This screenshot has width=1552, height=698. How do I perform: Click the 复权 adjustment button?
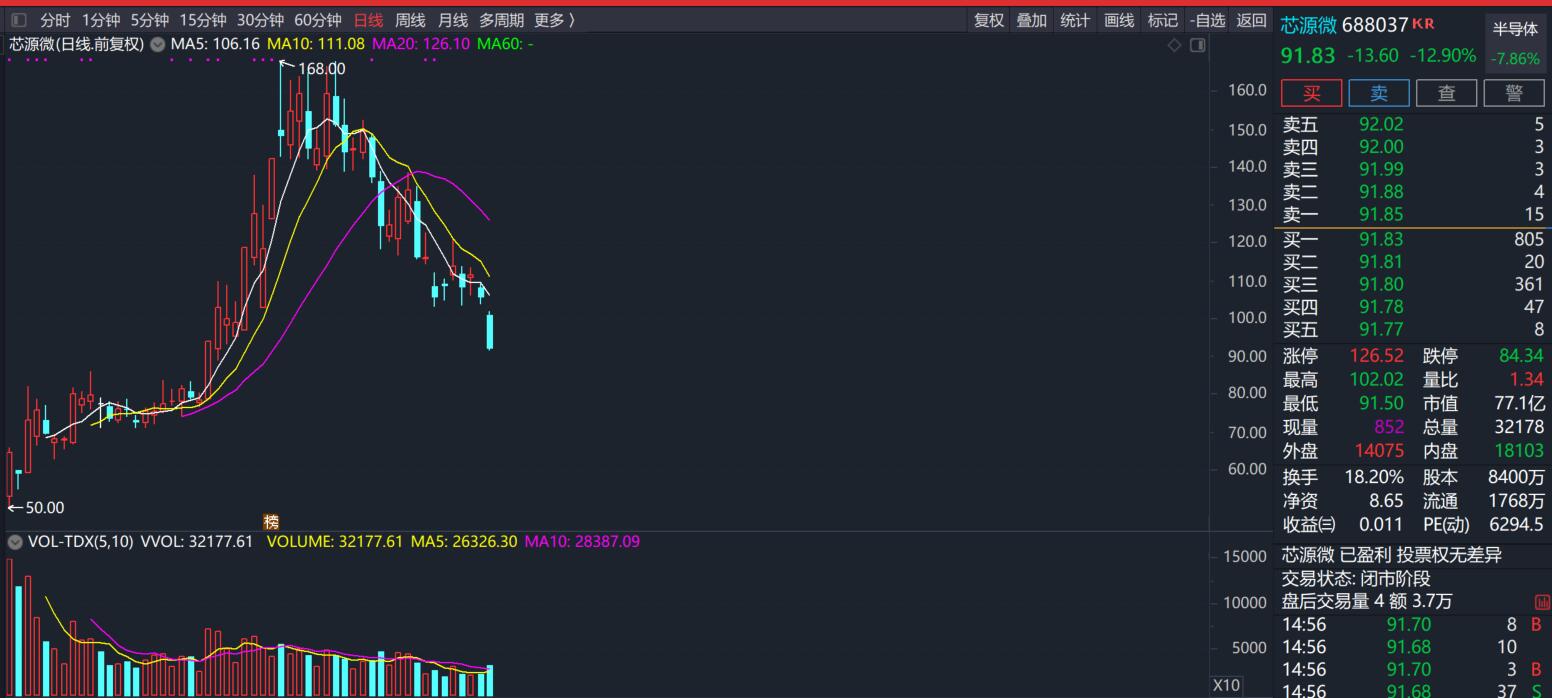click(x=989, y=20)
